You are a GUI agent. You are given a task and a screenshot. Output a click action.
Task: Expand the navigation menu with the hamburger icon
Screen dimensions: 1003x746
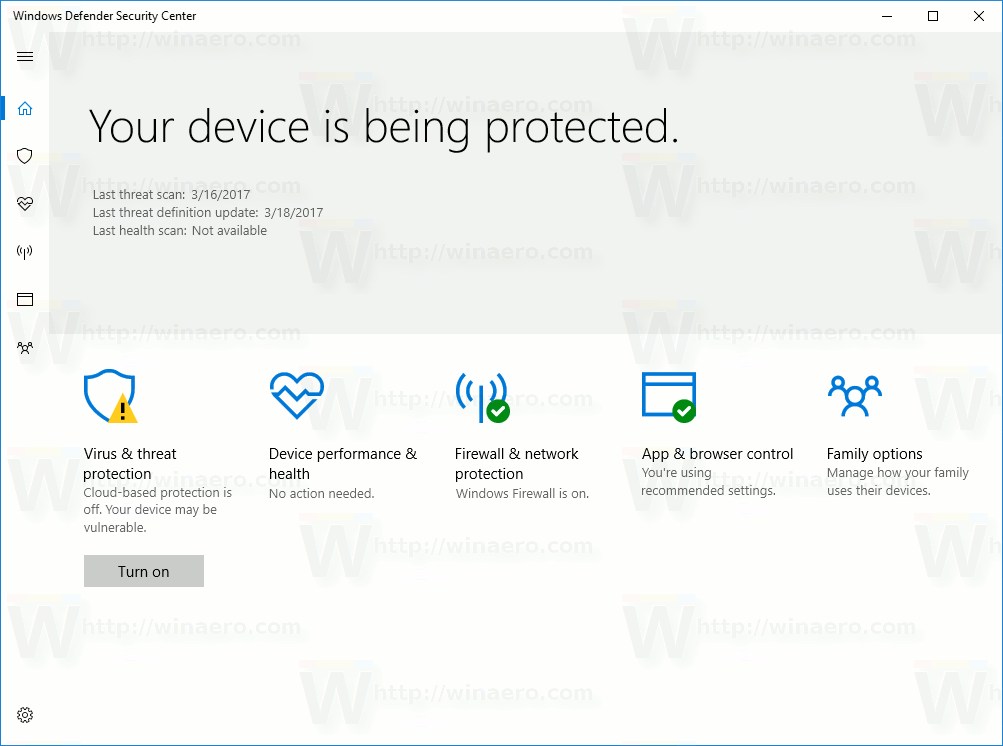pos(25,56)
